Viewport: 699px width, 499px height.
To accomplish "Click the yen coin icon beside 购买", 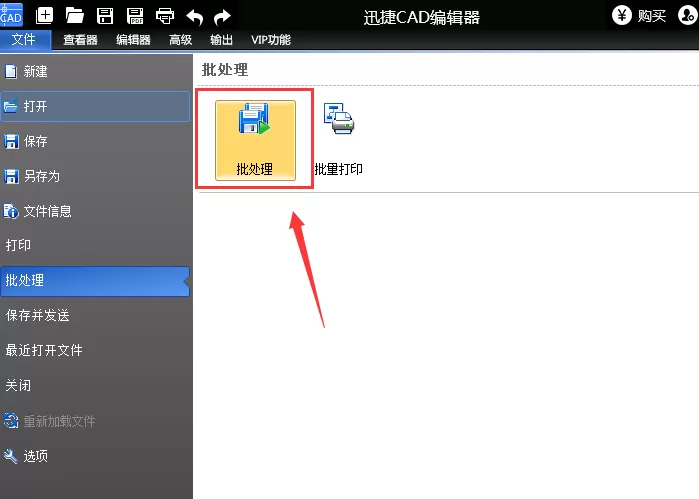I will coord(621,16).
